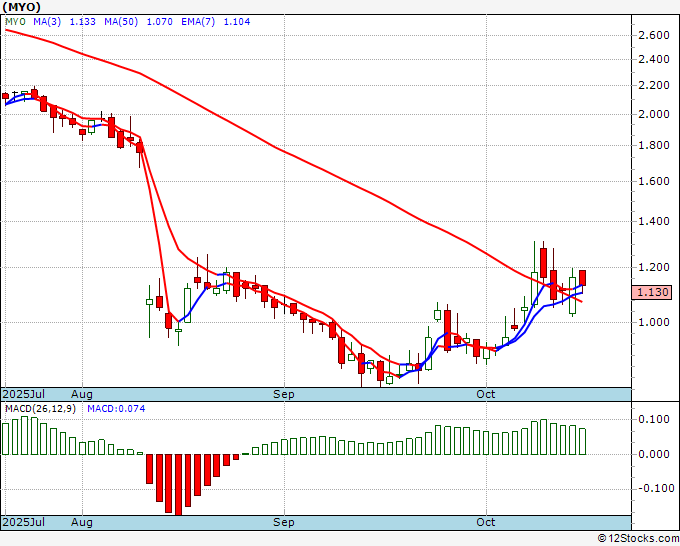Click the 0.000 MACD axis label

coord(654,454)
